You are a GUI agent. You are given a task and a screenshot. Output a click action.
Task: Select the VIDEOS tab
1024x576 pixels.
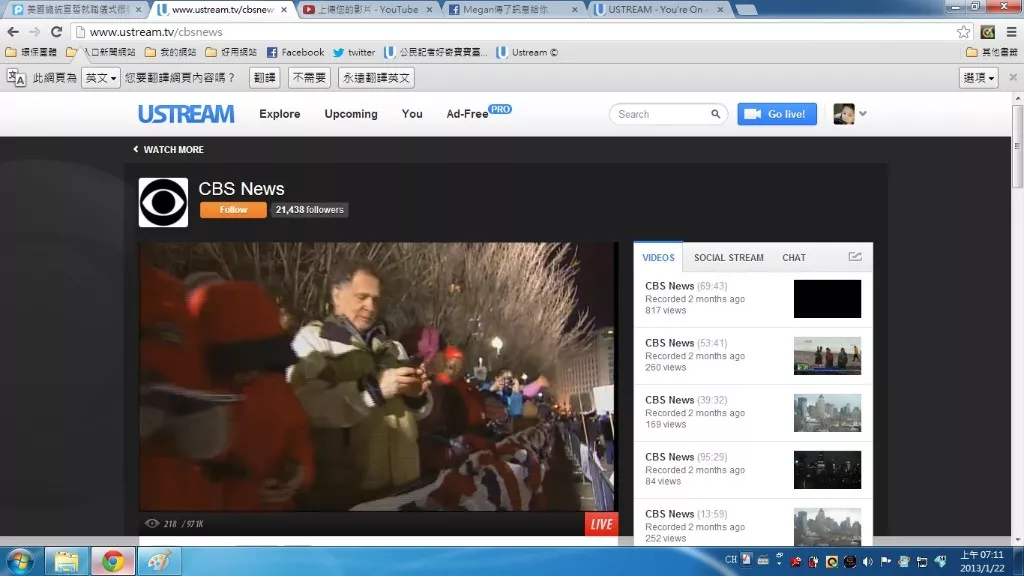coord(658,257)
